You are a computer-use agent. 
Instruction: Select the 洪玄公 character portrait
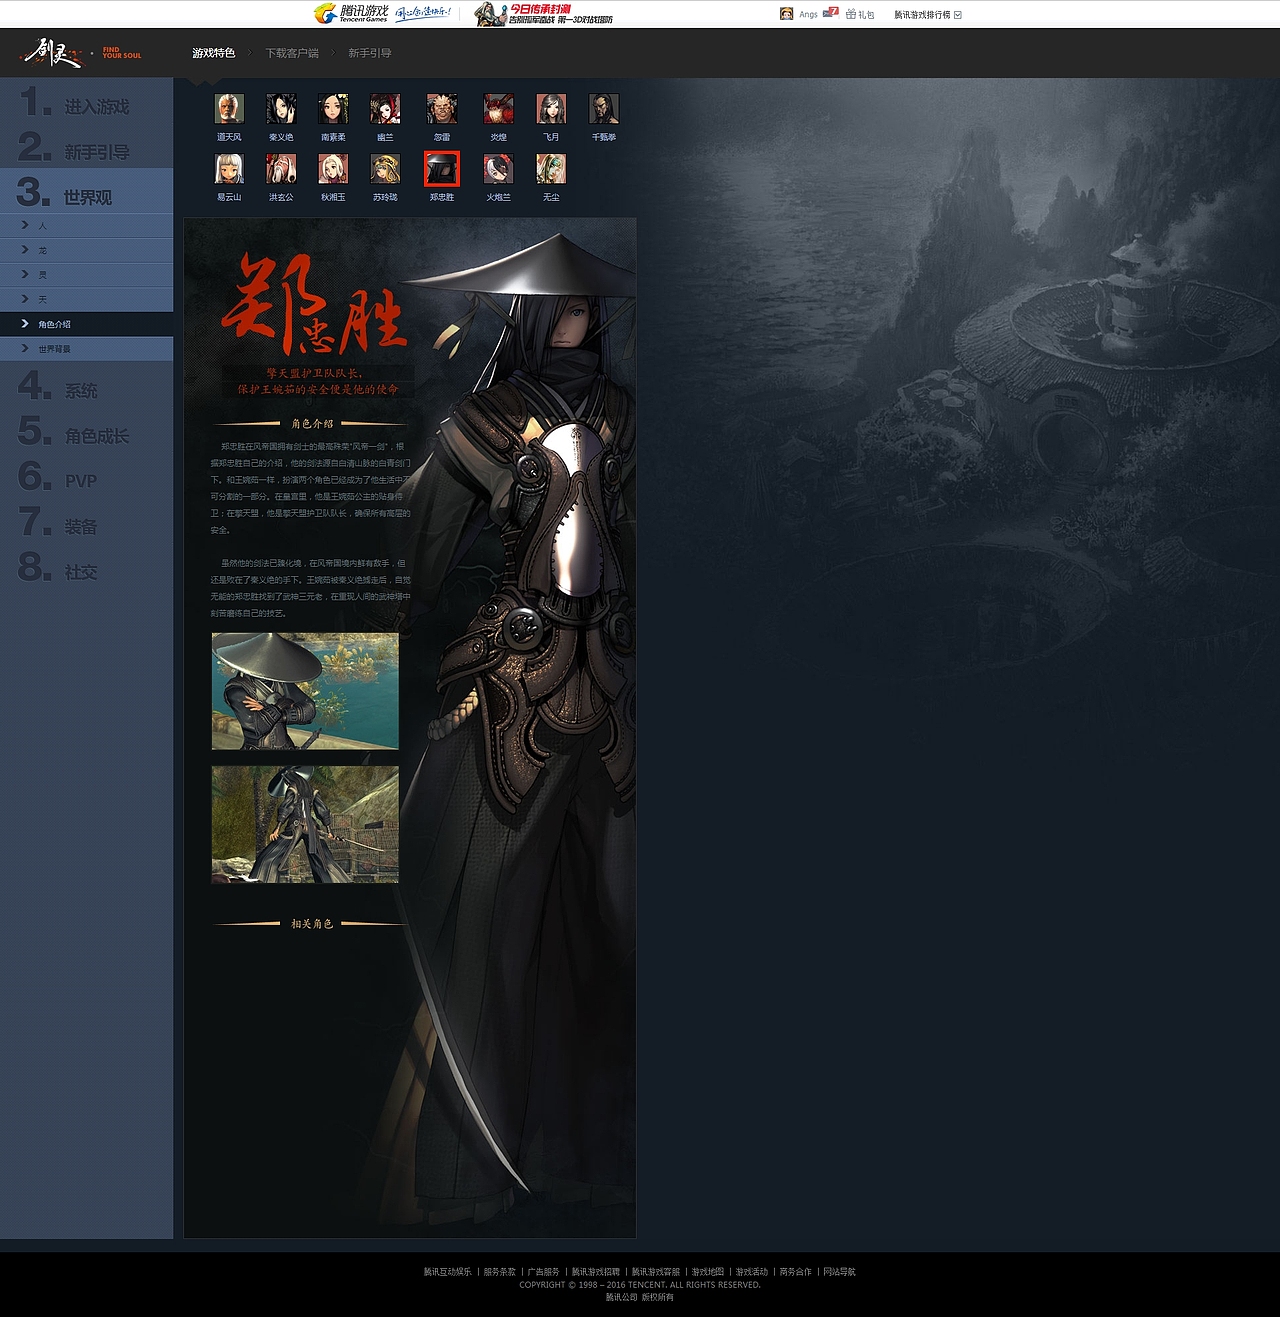coord(281,168)
